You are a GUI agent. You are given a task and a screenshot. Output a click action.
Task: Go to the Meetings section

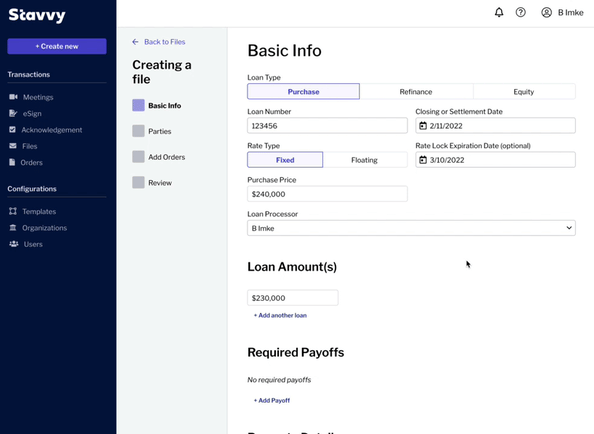(38, 97)
